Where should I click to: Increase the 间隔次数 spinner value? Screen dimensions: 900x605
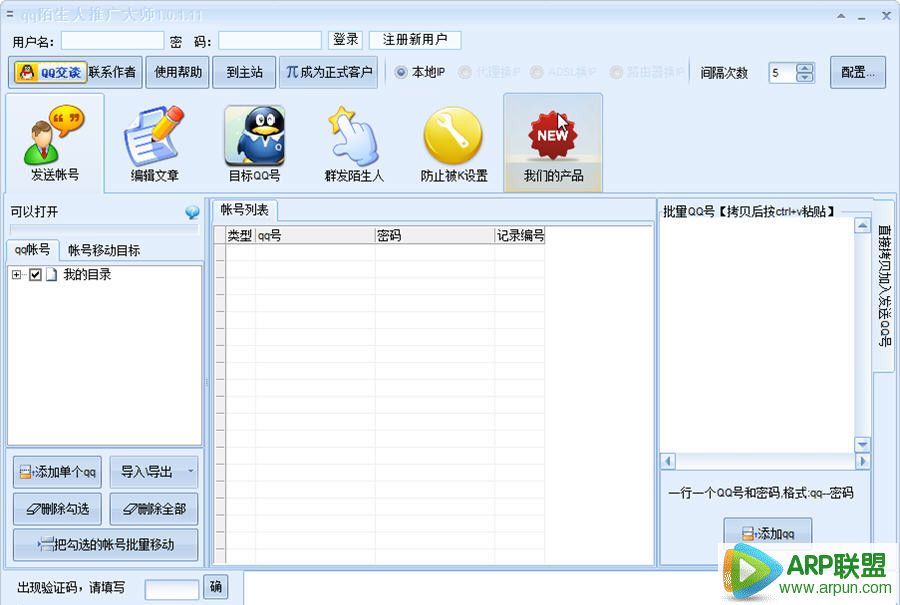click(x=805, y=68)
